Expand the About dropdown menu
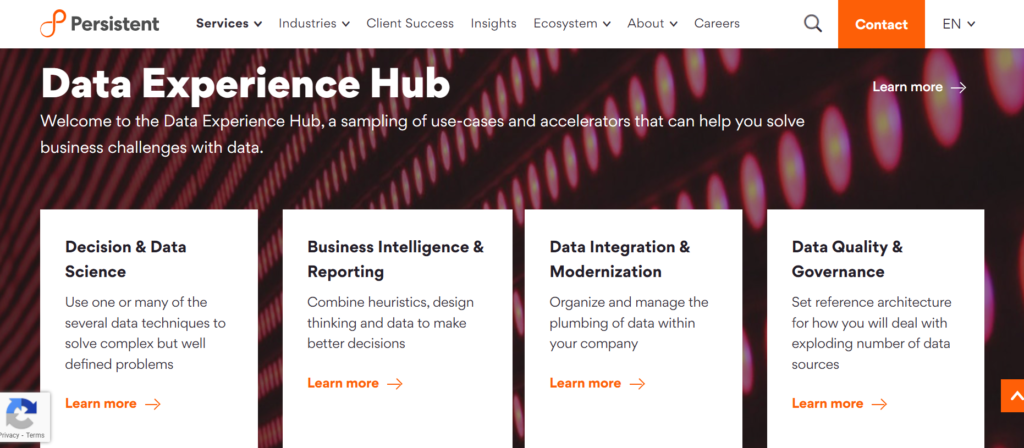 pyautogui.click(x=652, y=23)
